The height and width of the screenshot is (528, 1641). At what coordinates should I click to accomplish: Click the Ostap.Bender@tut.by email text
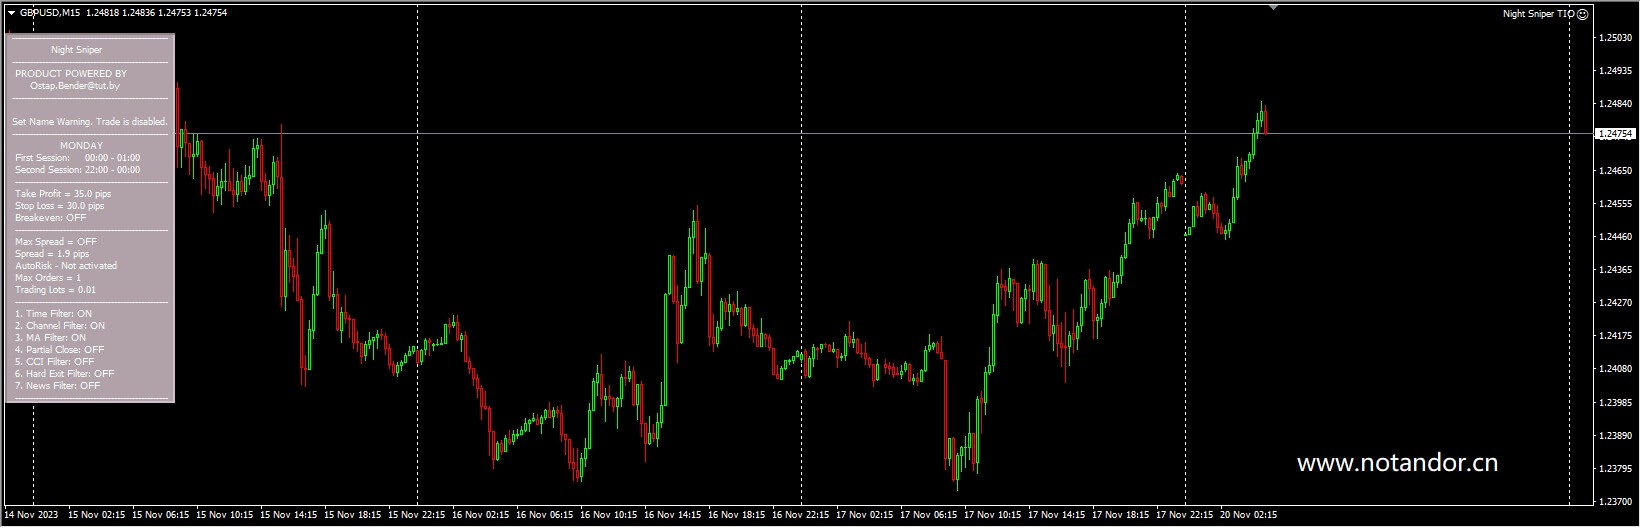[75, 86]
